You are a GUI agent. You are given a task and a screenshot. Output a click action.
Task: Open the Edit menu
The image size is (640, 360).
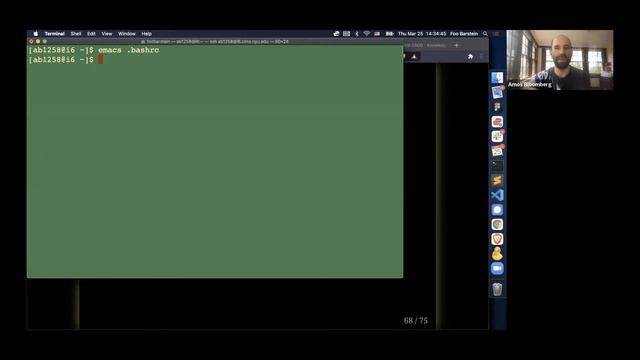point(91,34)
